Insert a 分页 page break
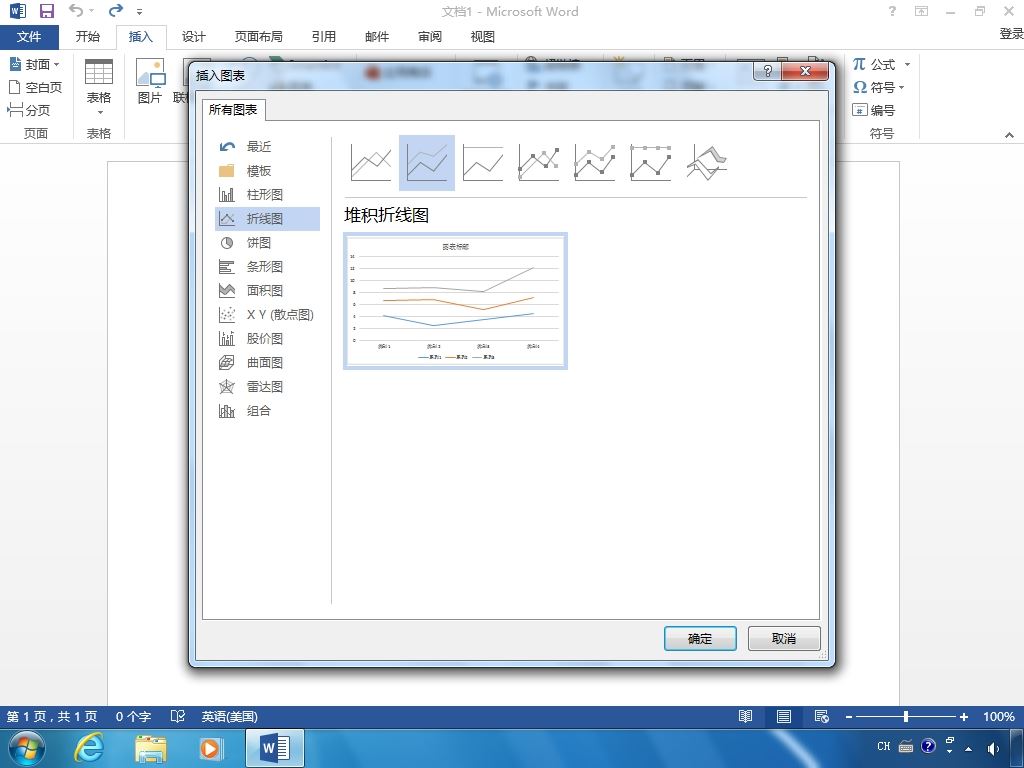 [29, 110]
